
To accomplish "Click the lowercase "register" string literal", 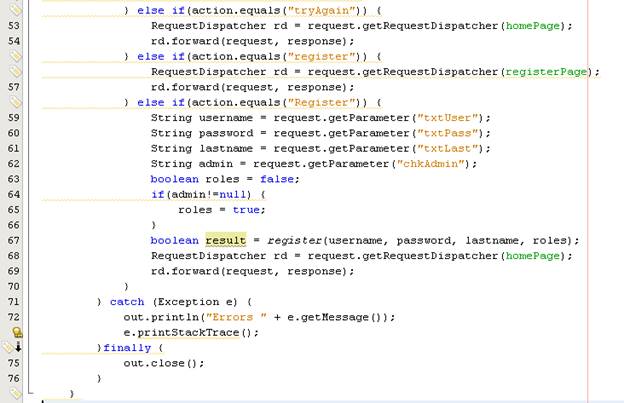I will point(321,57).
